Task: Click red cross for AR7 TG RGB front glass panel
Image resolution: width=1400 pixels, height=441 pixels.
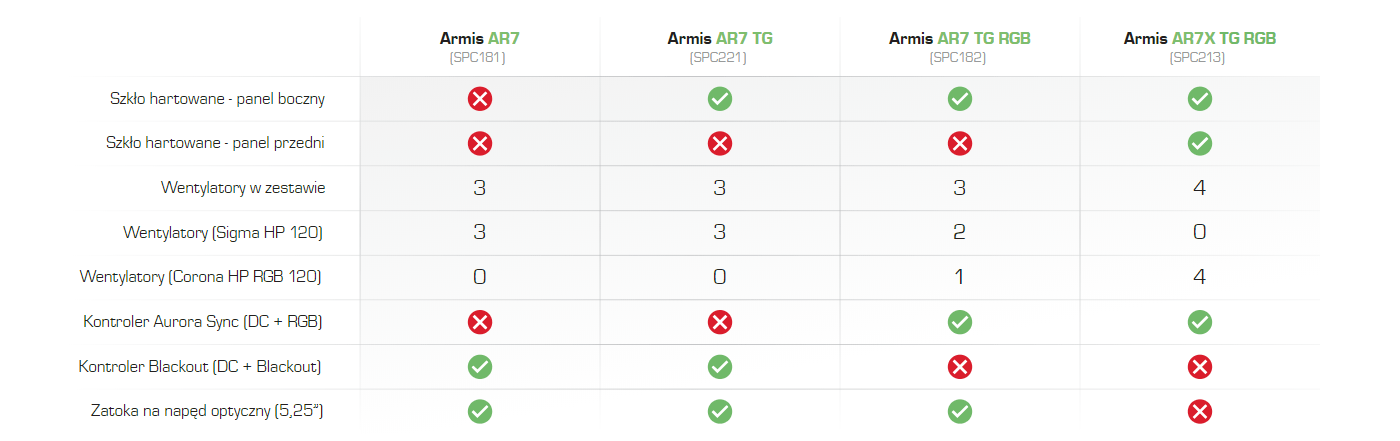Action: click(x=960, y=143)
